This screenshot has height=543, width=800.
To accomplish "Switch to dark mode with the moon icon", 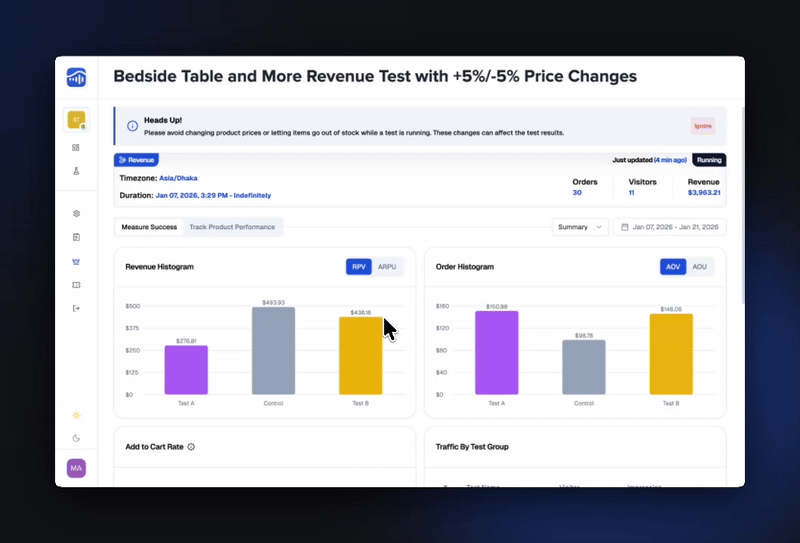I will 76,438.
